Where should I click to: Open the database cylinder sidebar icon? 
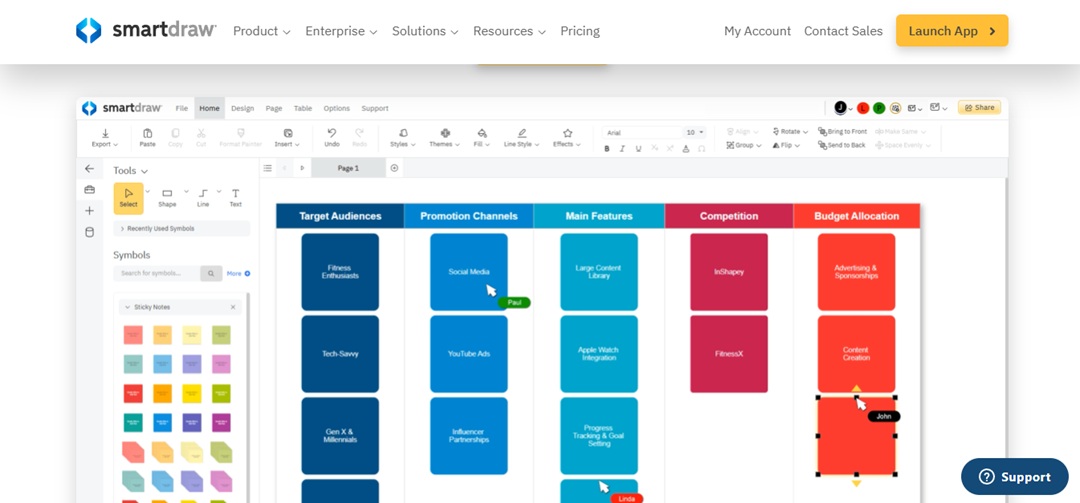click(x=90, y=232)
